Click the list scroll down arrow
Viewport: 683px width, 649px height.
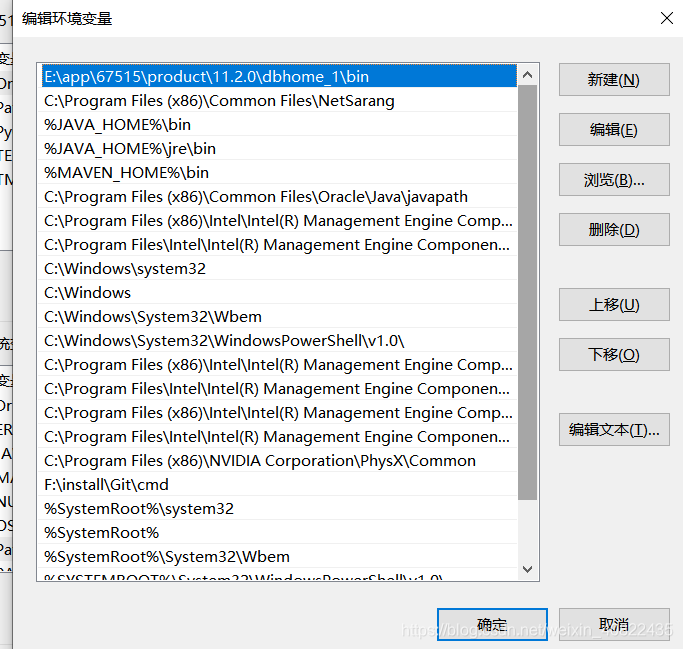pos(527,569)
